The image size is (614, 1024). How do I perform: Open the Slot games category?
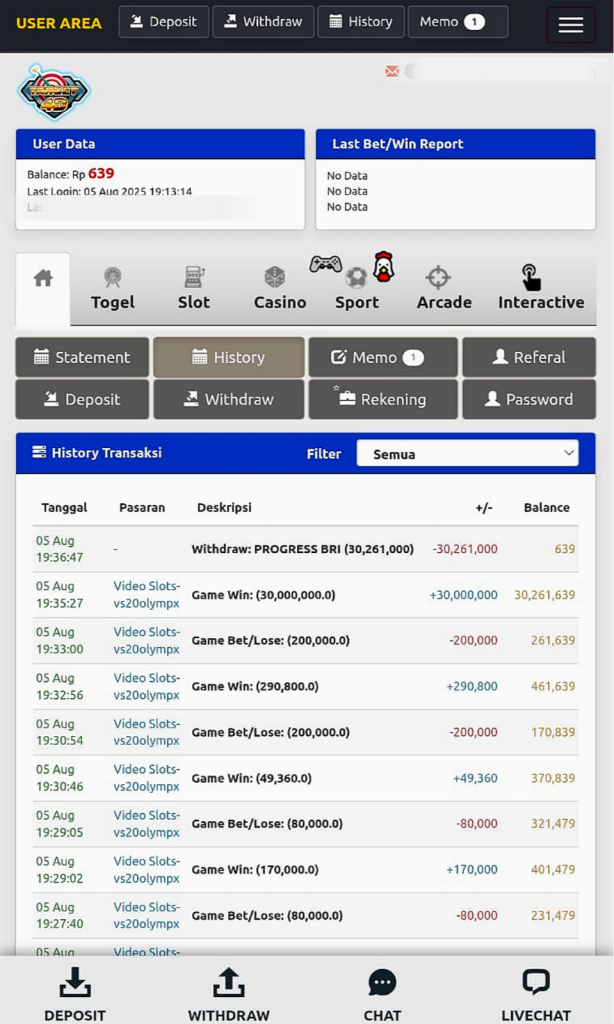point(194,288)
